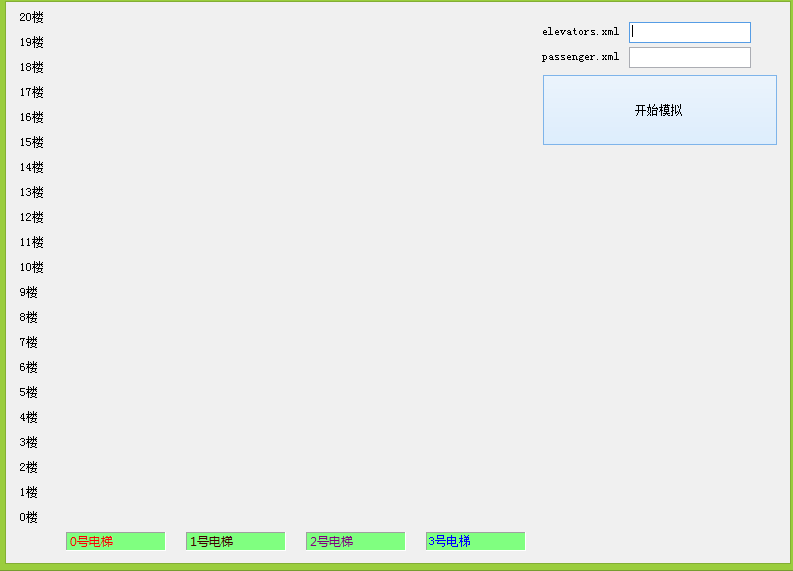Select the 0号电梯 elevator box

(x=115, y=541)
